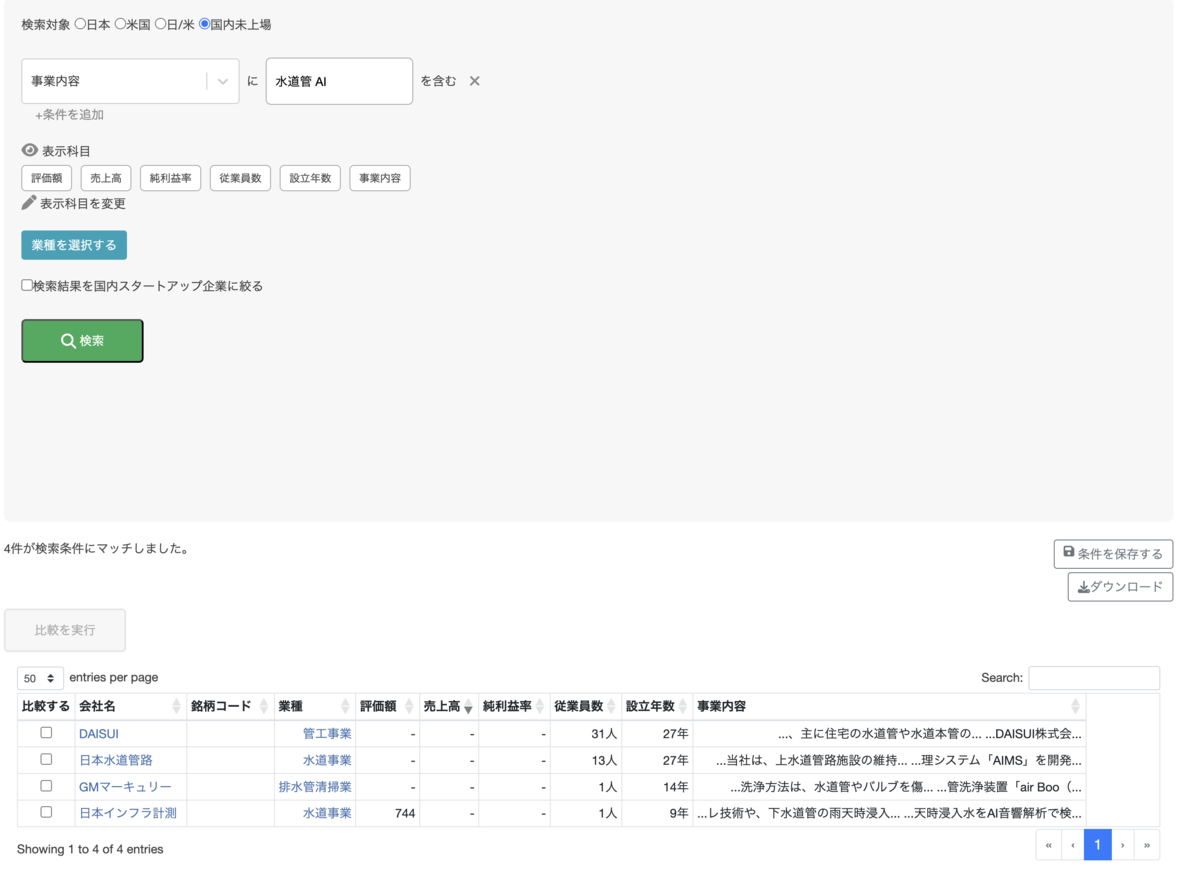The height and width of the screenshot is (880, 1200).
Task: Select the 米国 search target radio
Action: pyautogui.click(x=120, y=24)
